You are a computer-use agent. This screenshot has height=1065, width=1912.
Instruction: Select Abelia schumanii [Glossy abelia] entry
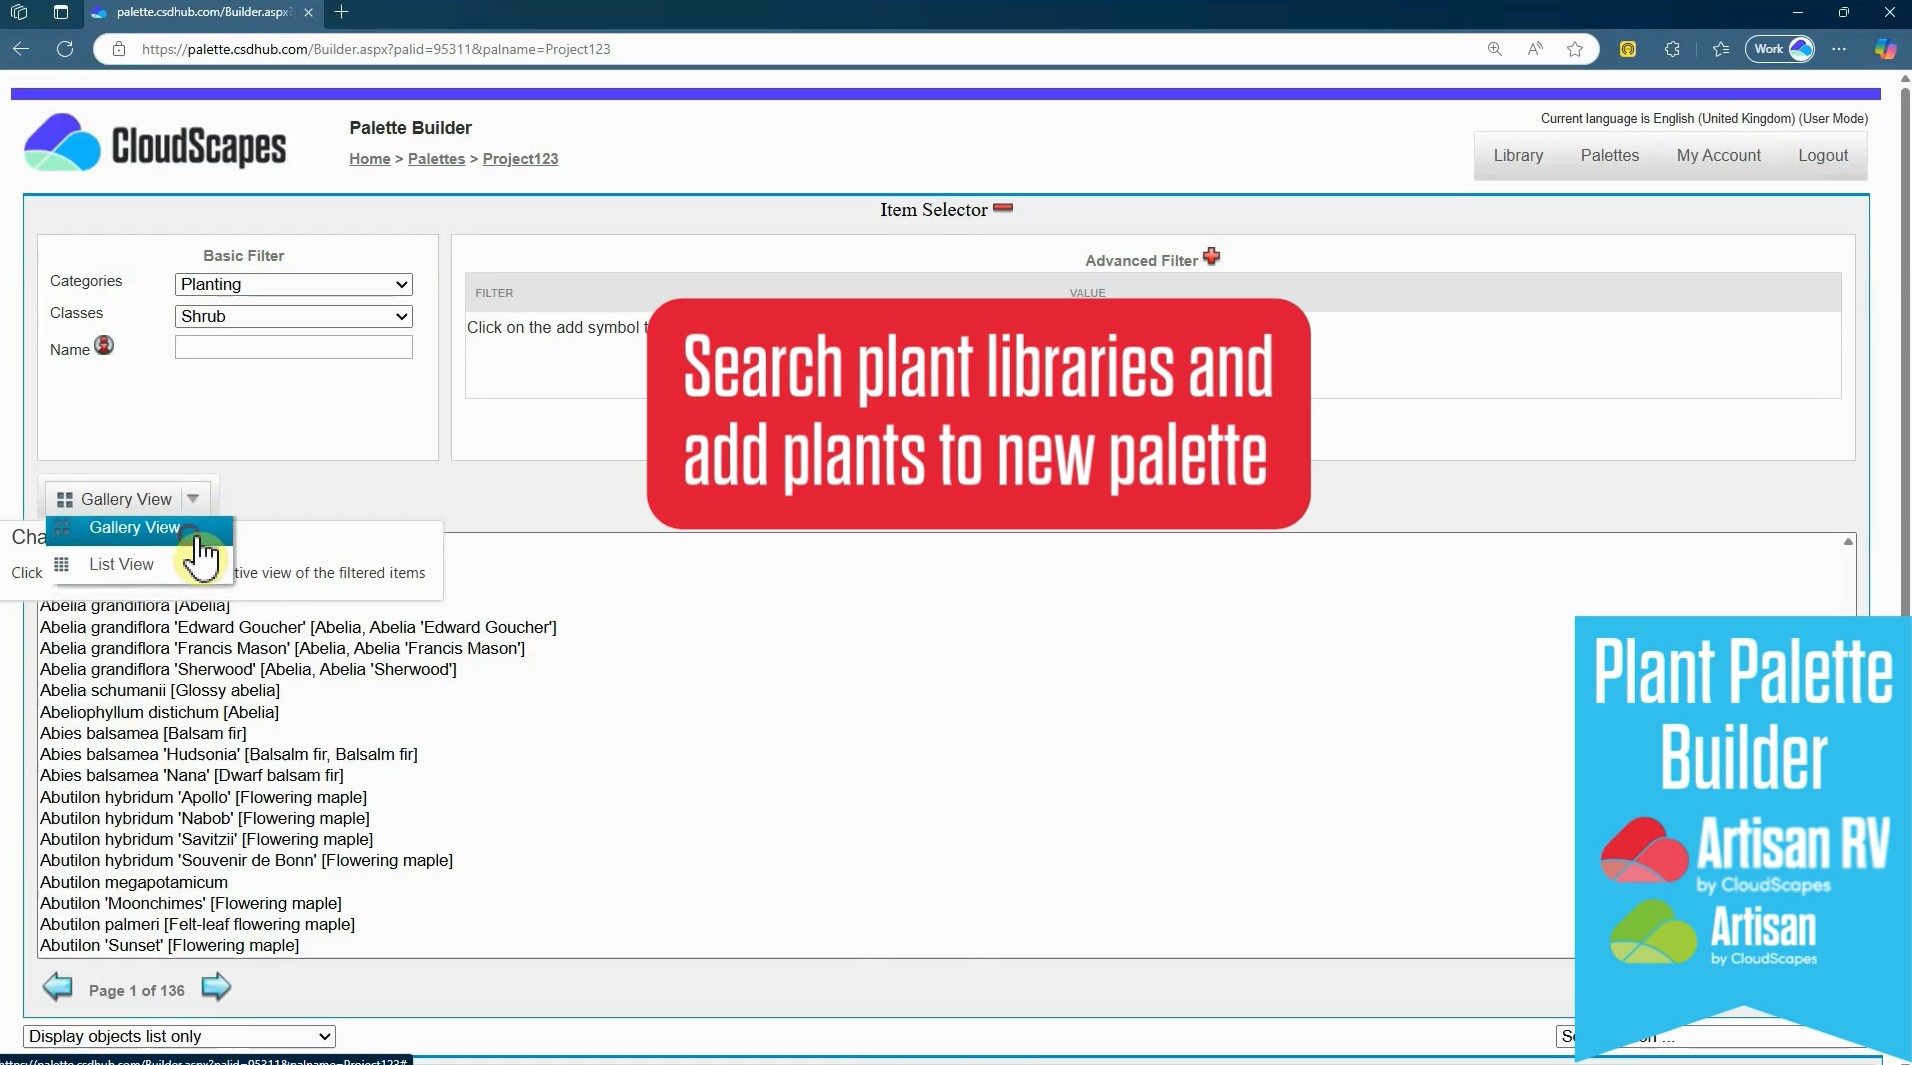coord(160,691)
